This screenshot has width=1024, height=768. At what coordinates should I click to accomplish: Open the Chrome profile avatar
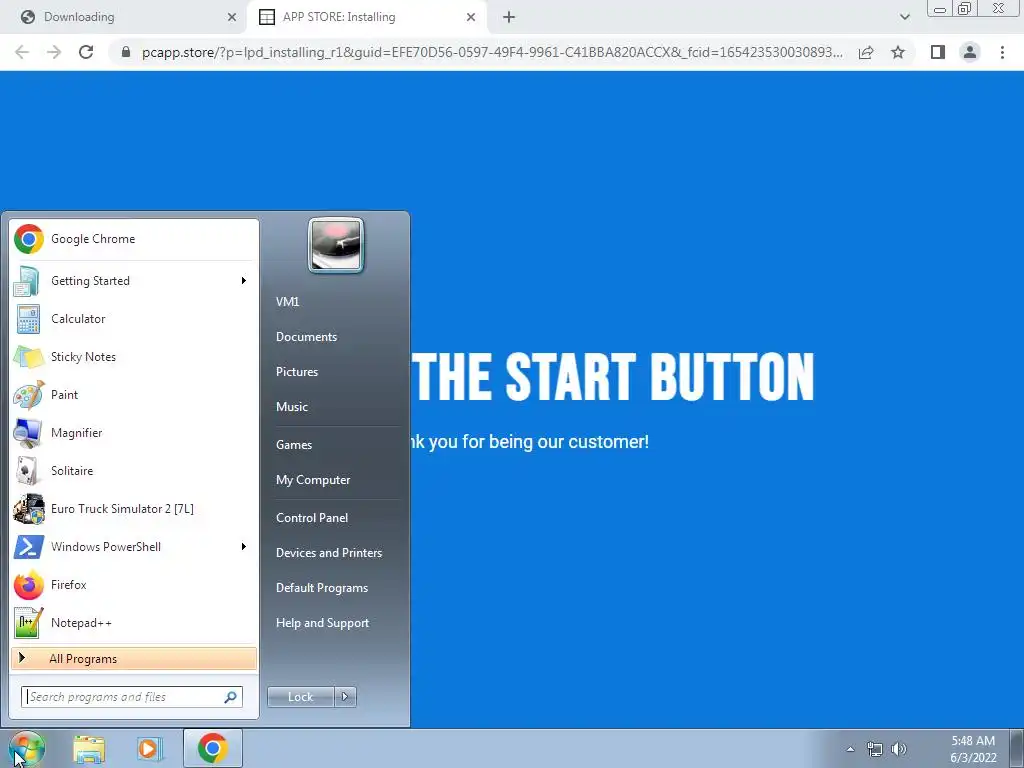point(970,52)
